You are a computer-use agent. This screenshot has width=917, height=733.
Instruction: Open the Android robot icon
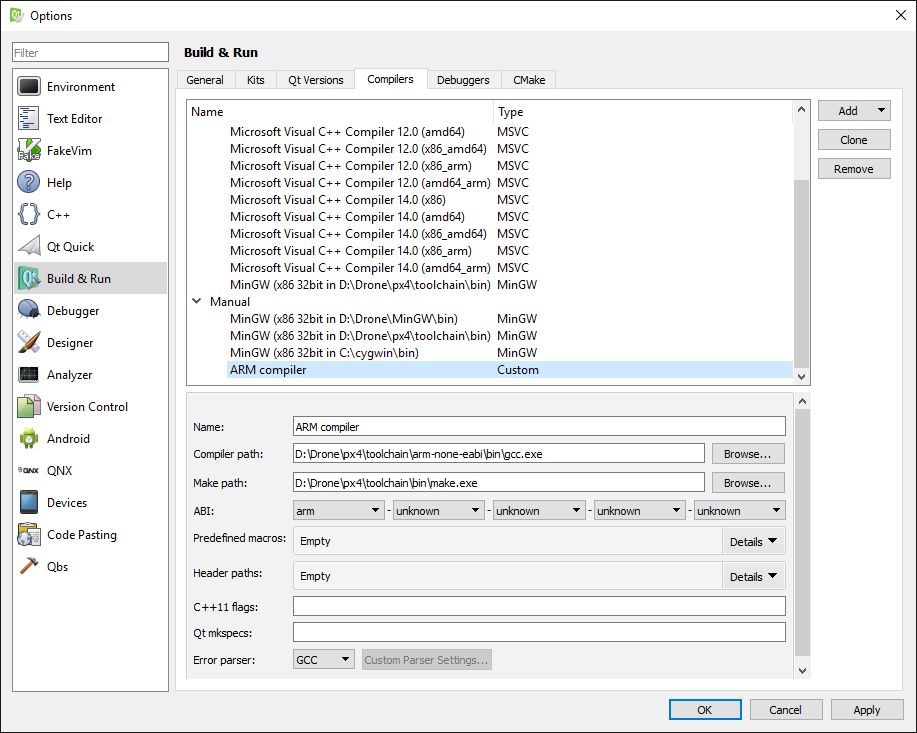coord(29,438)
